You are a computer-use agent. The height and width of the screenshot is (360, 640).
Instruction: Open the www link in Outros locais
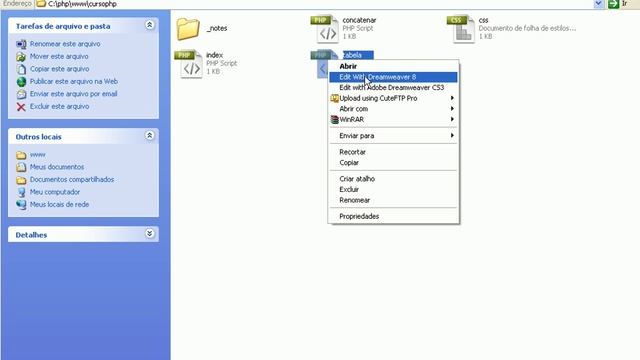[38, 155]
